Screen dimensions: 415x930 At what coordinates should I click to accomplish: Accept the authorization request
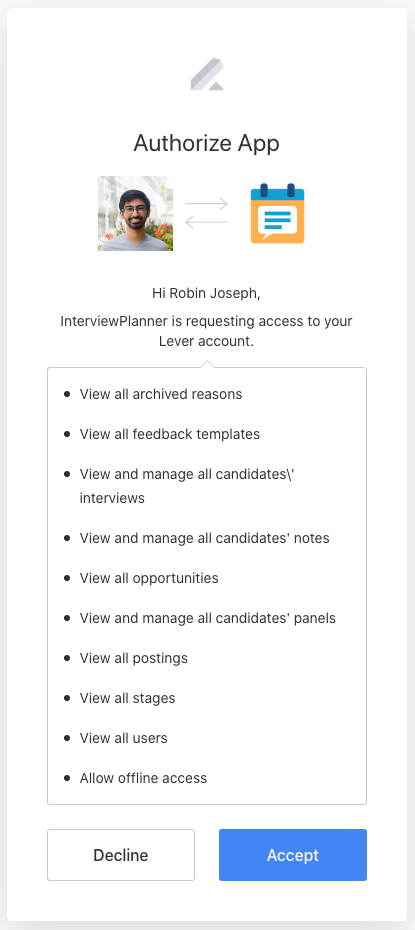click(293, 855)
